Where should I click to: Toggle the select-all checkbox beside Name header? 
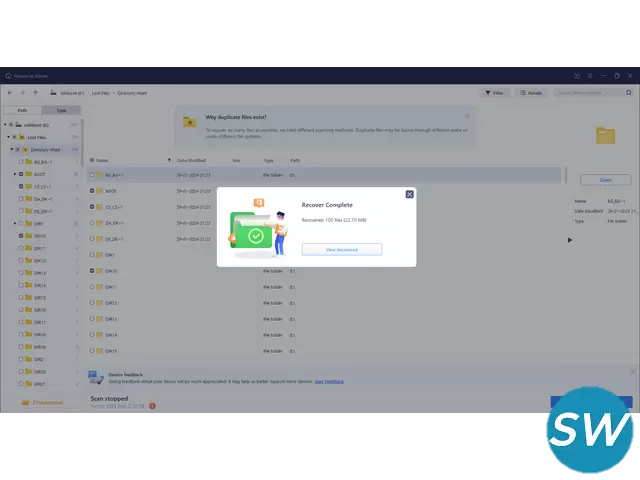tap(91, 159)
